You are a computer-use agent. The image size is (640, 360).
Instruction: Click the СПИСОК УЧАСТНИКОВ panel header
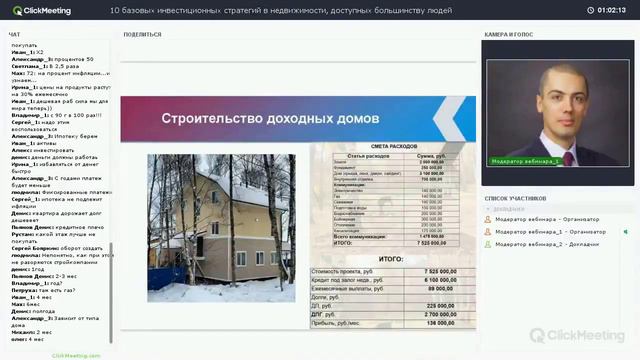click(x=515, y=198)
